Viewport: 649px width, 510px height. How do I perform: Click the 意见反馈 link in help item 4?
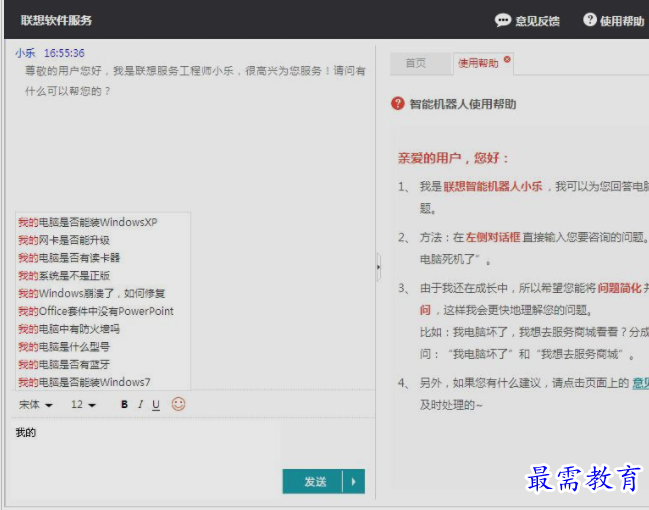(640, 383)
